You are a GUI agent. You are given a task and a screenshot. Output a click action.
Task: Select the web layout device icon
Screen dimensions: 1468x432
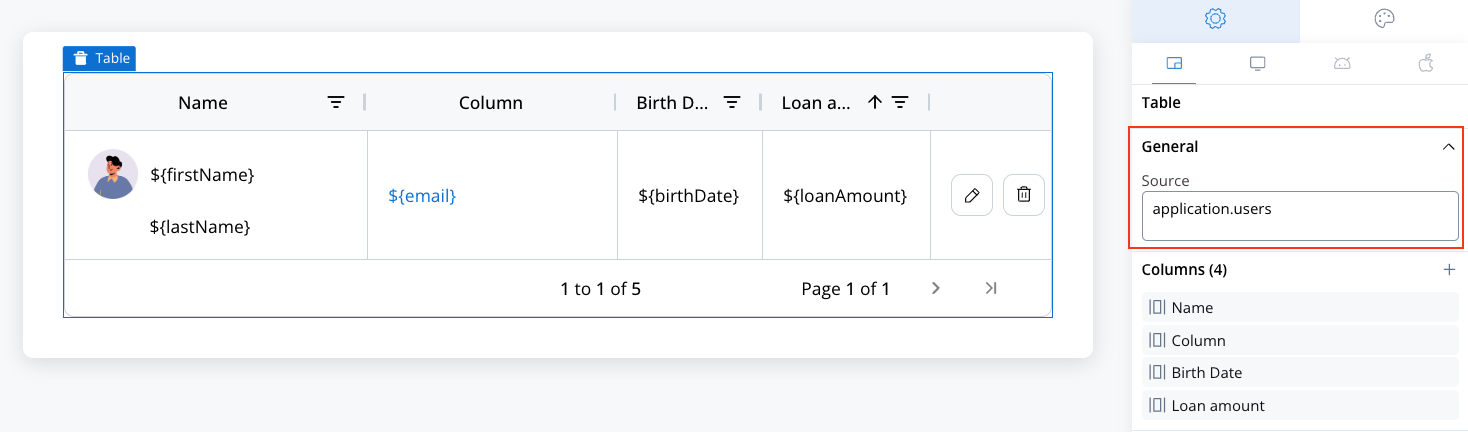pos(1174,64)
